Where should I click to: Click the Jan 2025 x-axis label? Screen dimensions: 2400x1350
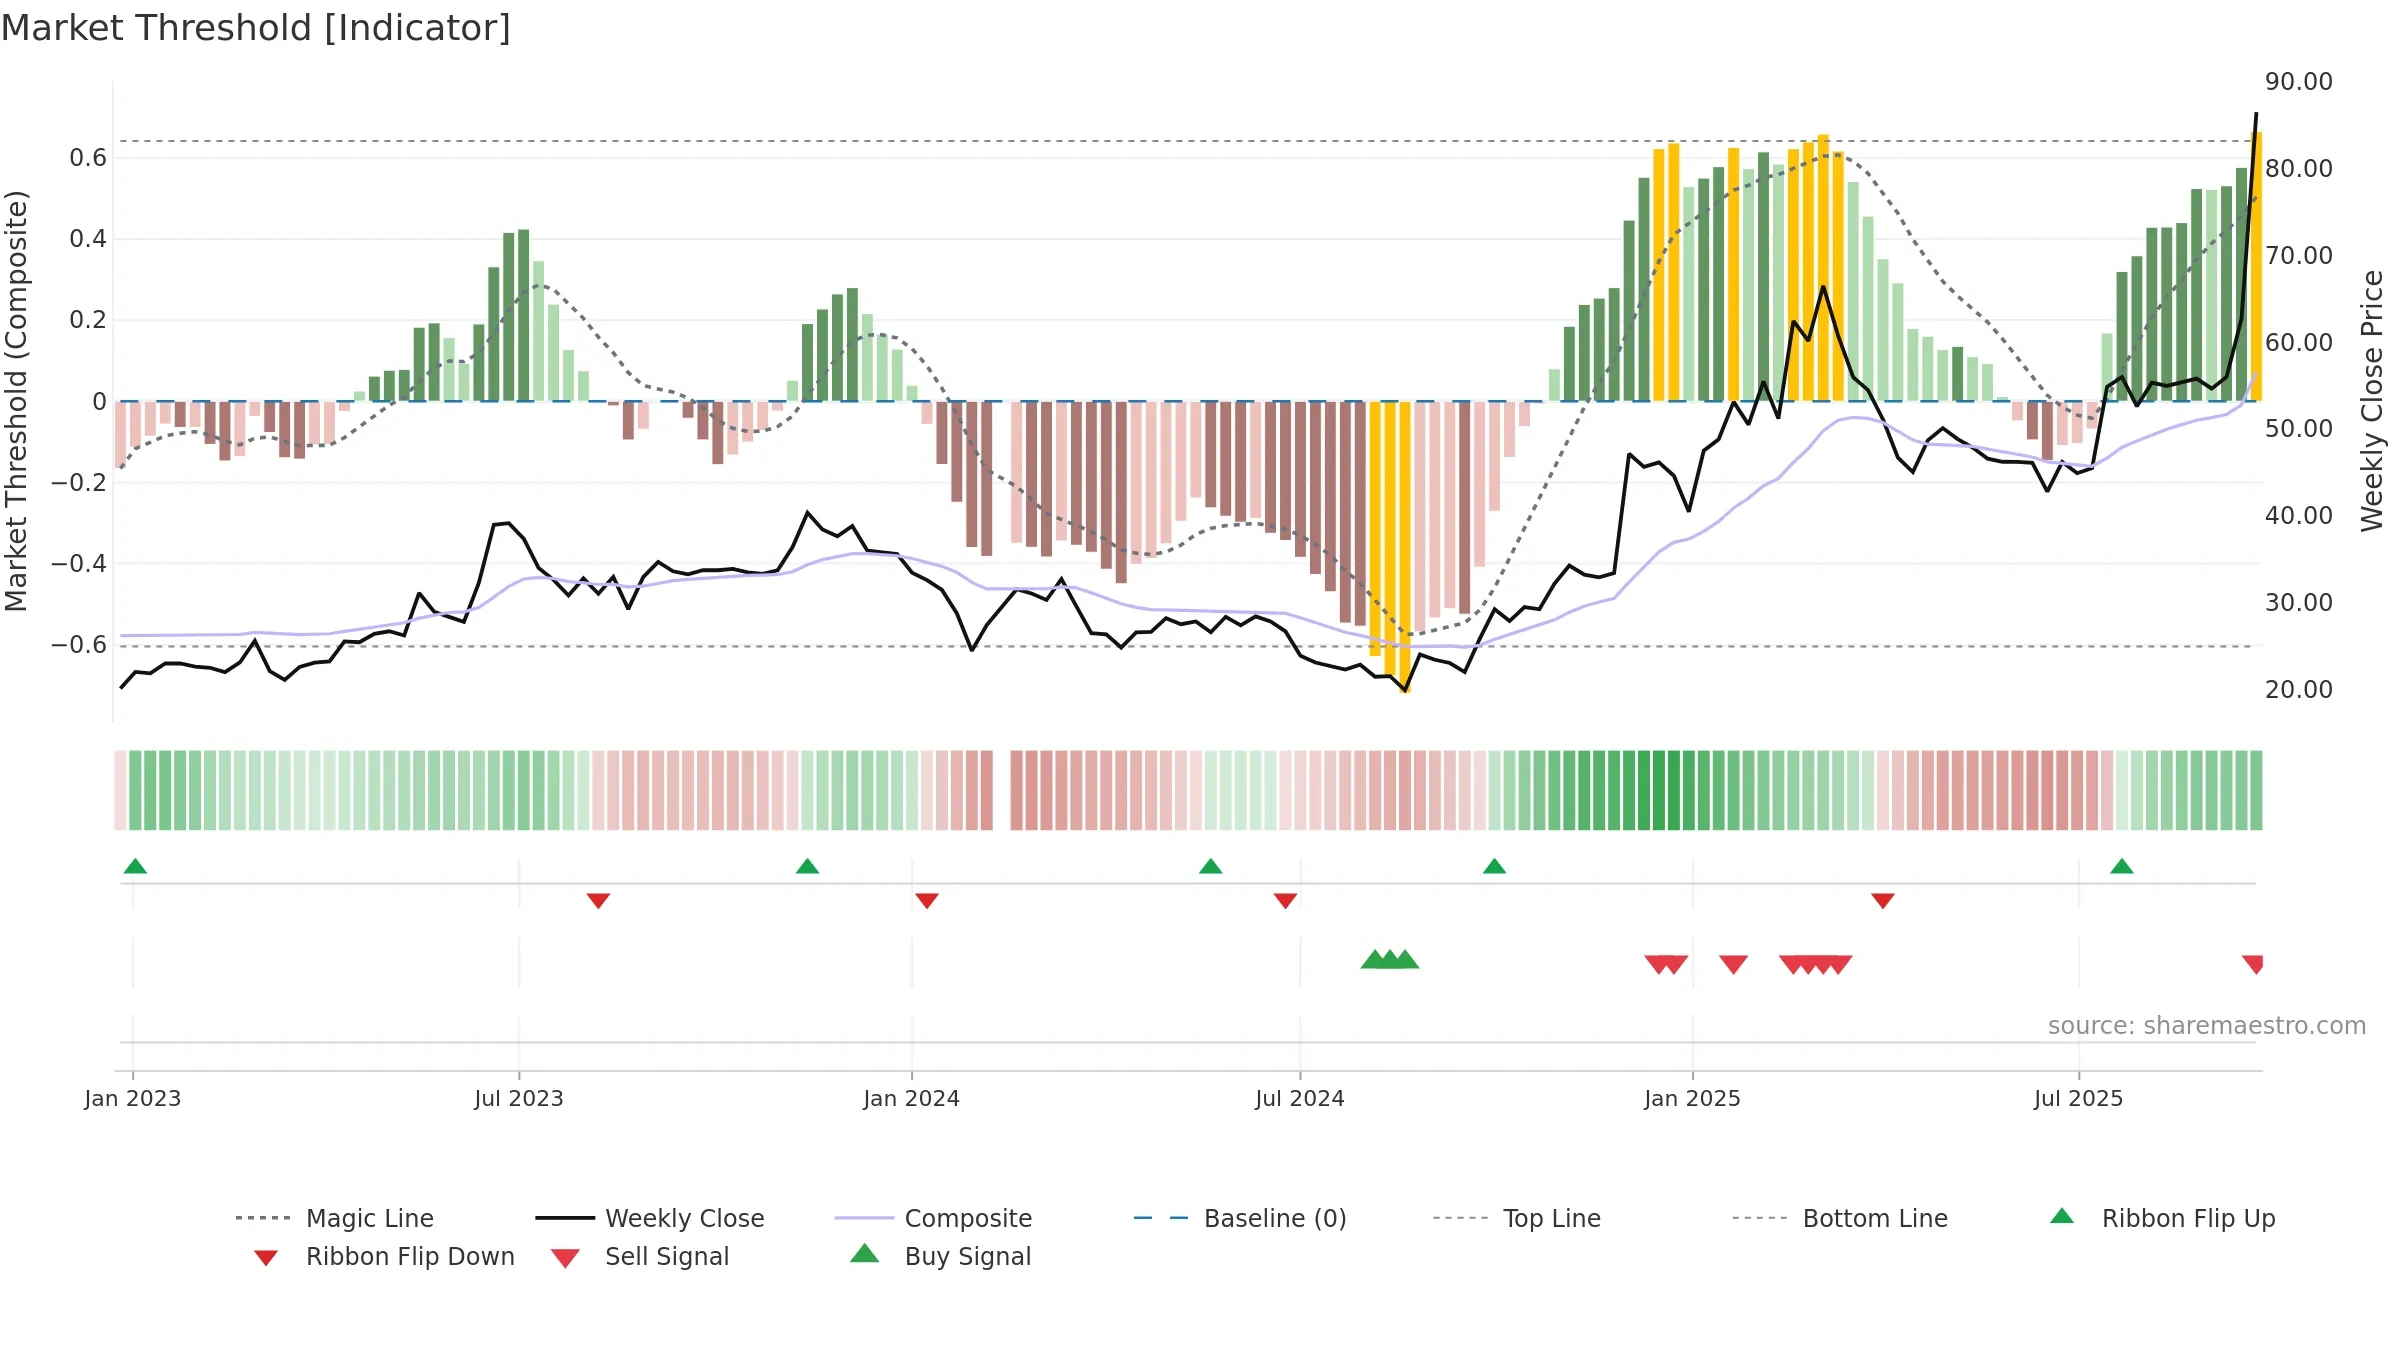point(1692,1098)
